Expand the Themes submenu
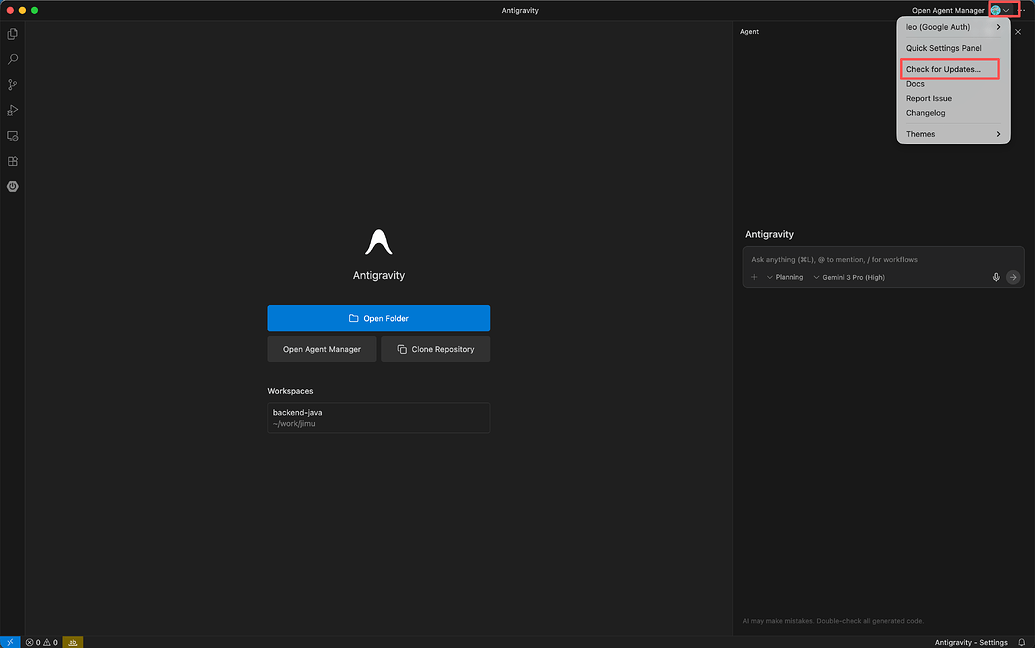Viewport: 1035px width, 648px height. 953,134
